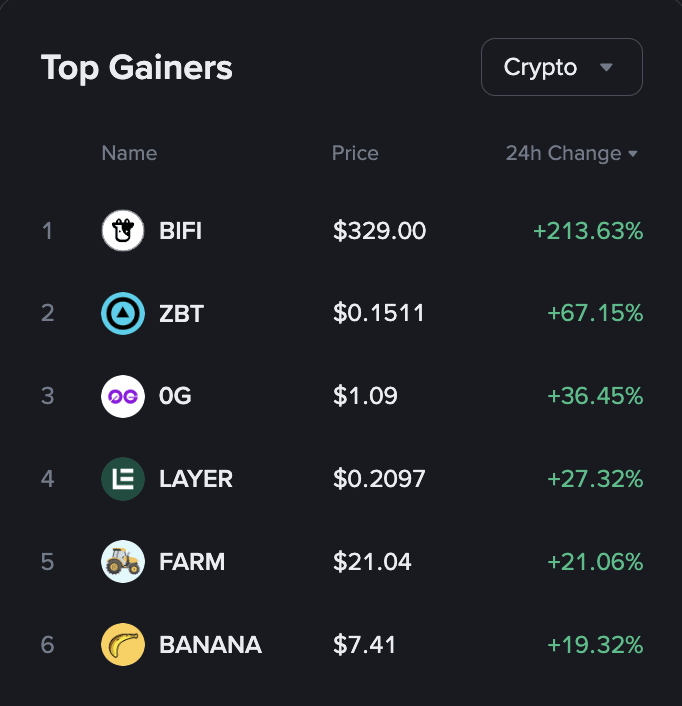Click the ZBT blue circle icon
This screenshot has height=706, width=682.
click(x=123, y=314)
